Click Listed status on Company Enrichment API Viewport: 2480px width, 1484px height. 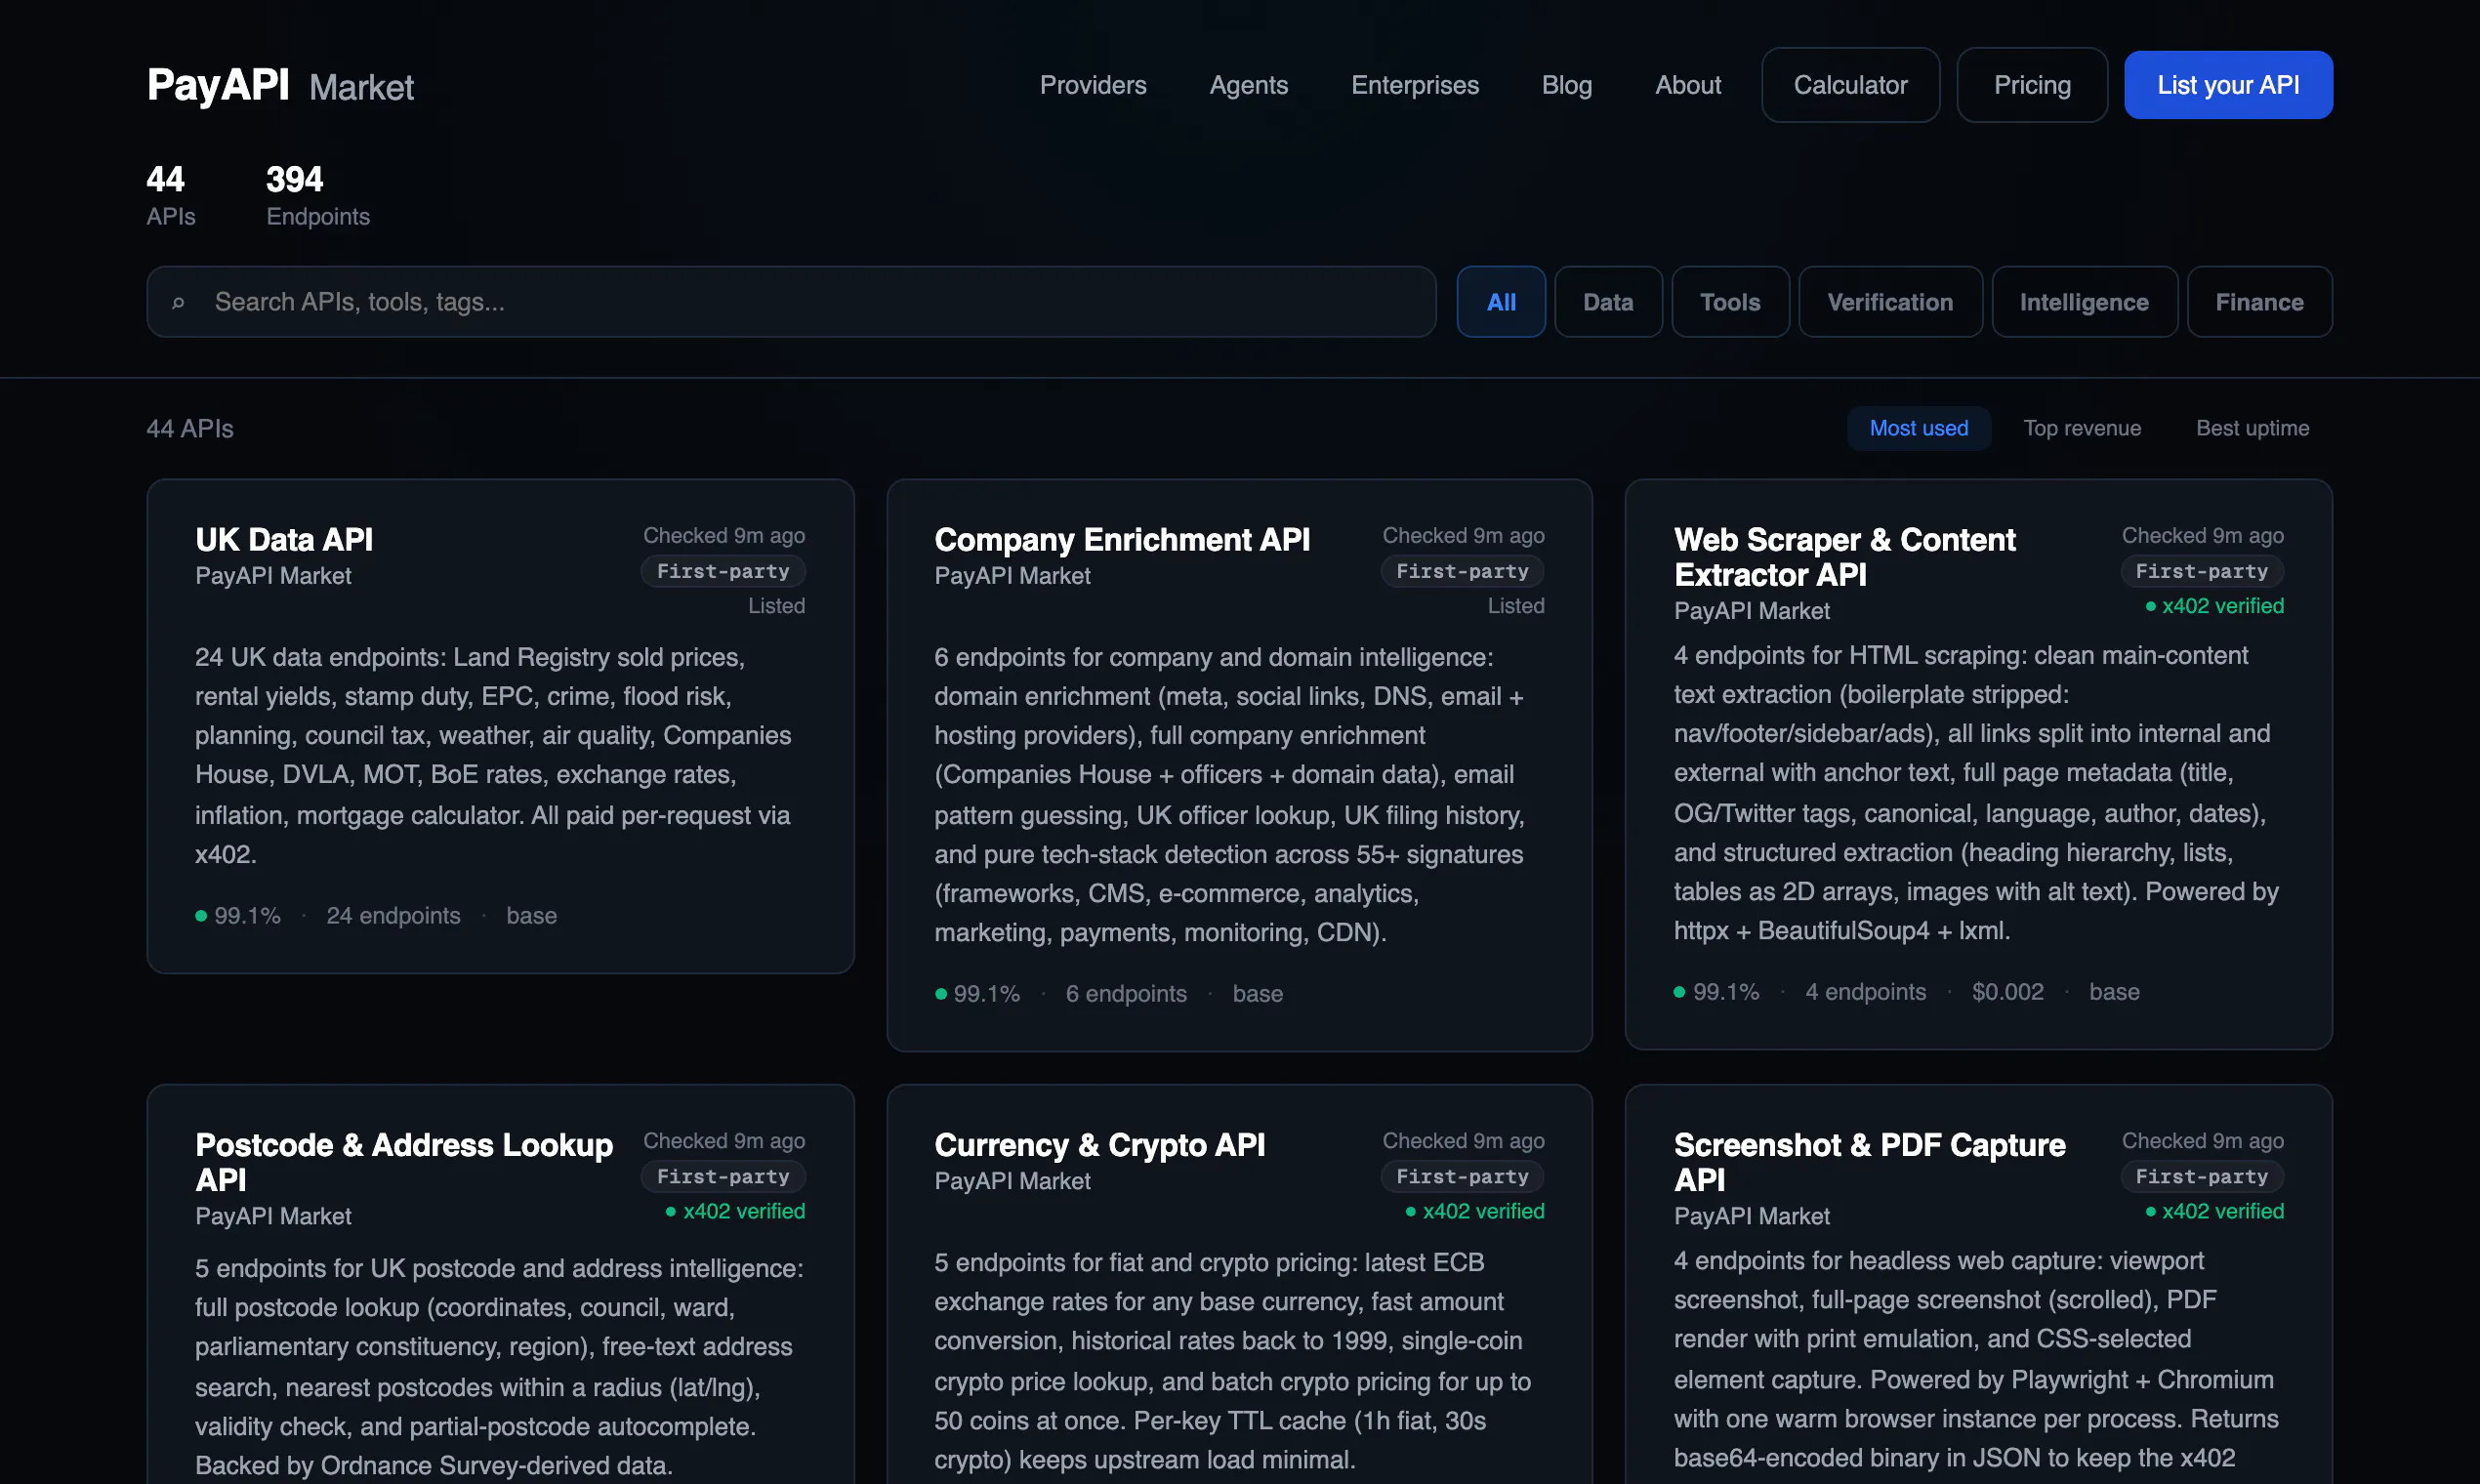1516,606
